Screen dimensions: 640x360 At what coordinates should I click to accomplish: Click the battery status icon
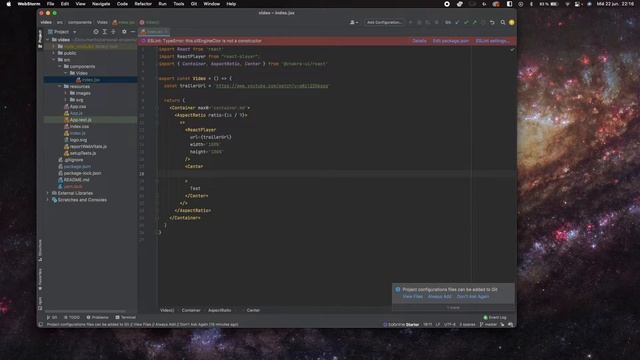[x=554, y=4]
